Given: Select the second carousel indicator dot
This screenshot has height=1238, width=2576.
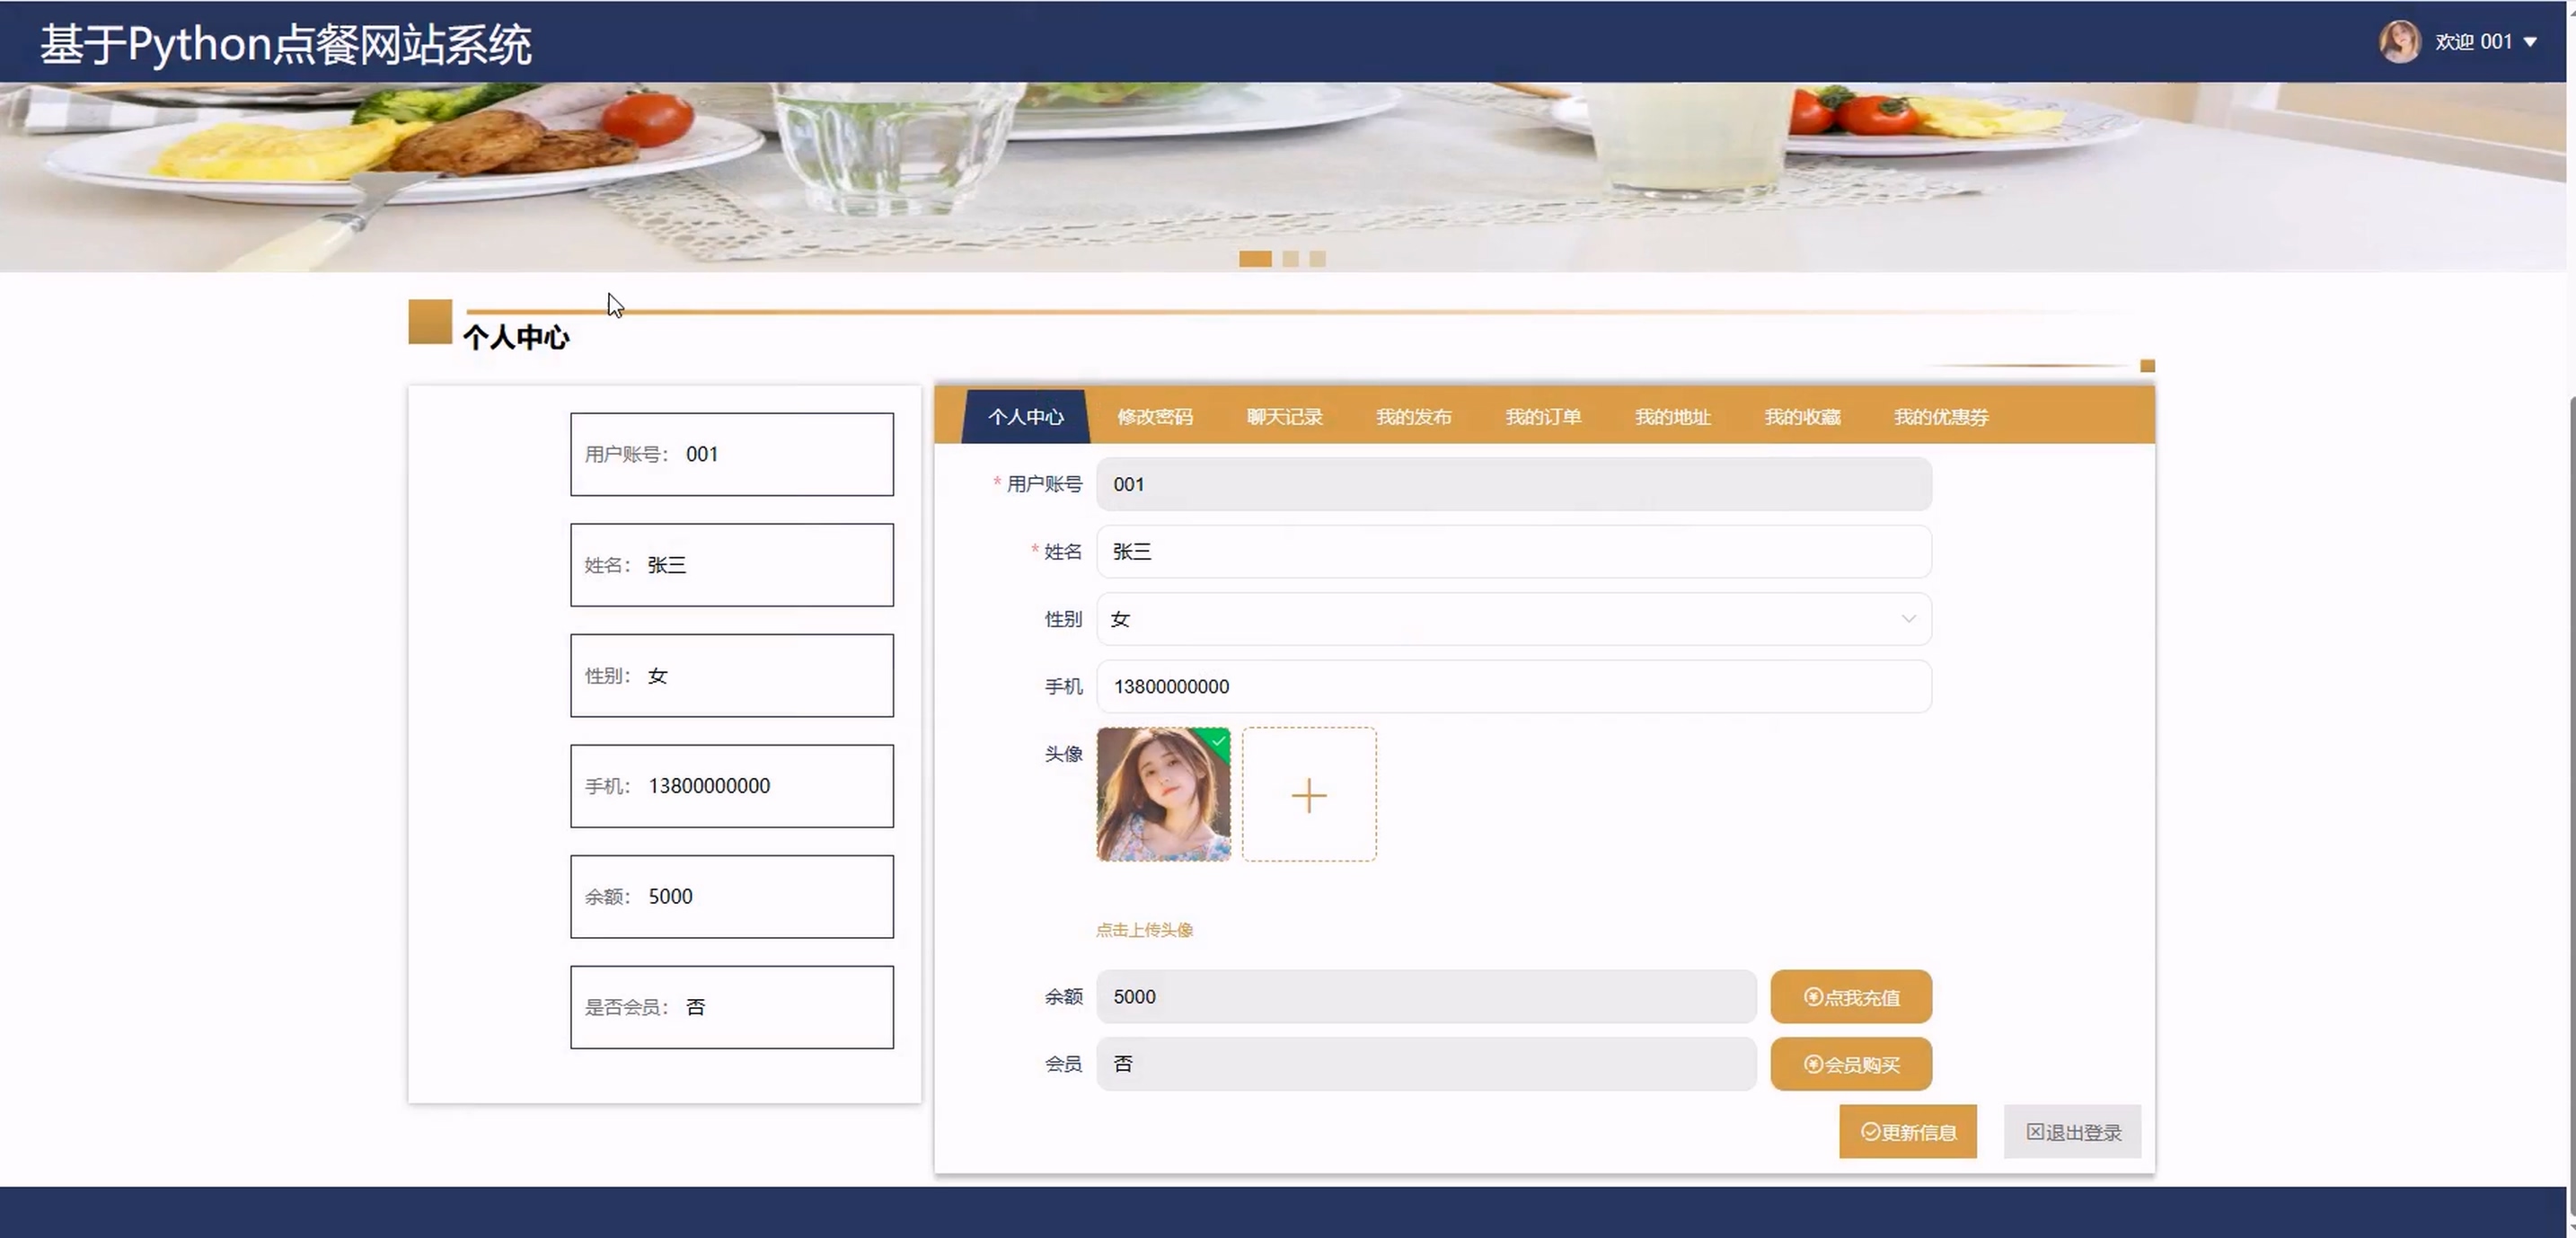Looking at the screenshot, I should (x=1291, y=259).
